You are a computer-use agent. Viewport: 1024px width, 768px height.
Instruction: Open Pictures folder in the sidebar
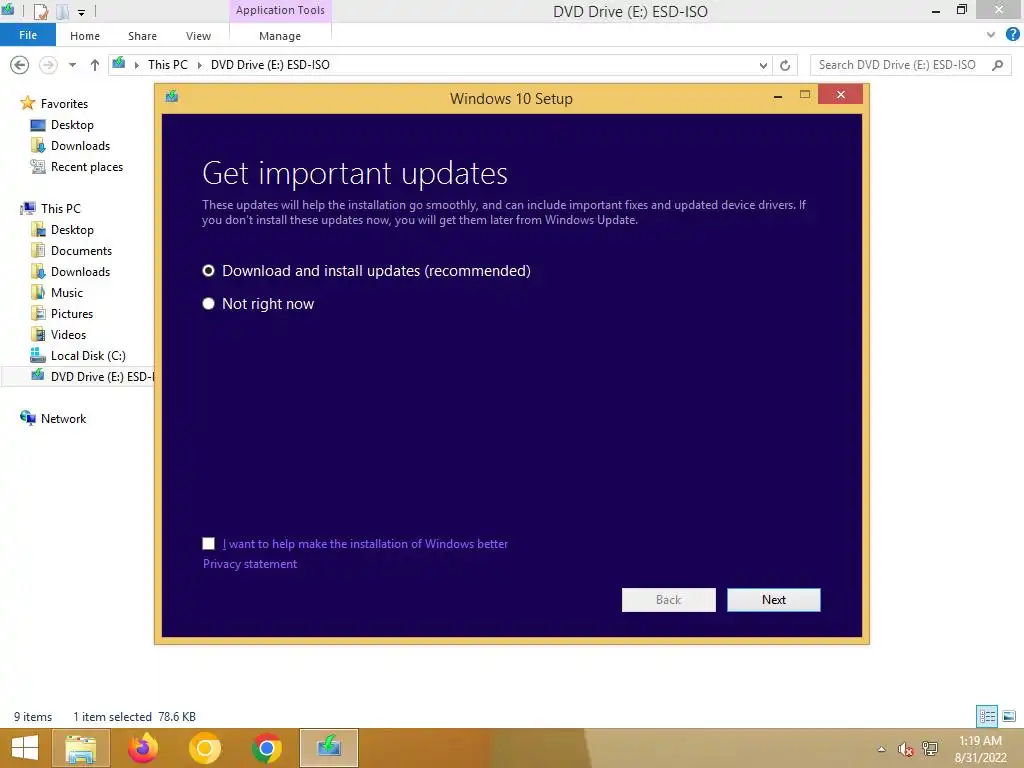pyautogui.click(x=72, y=313)
